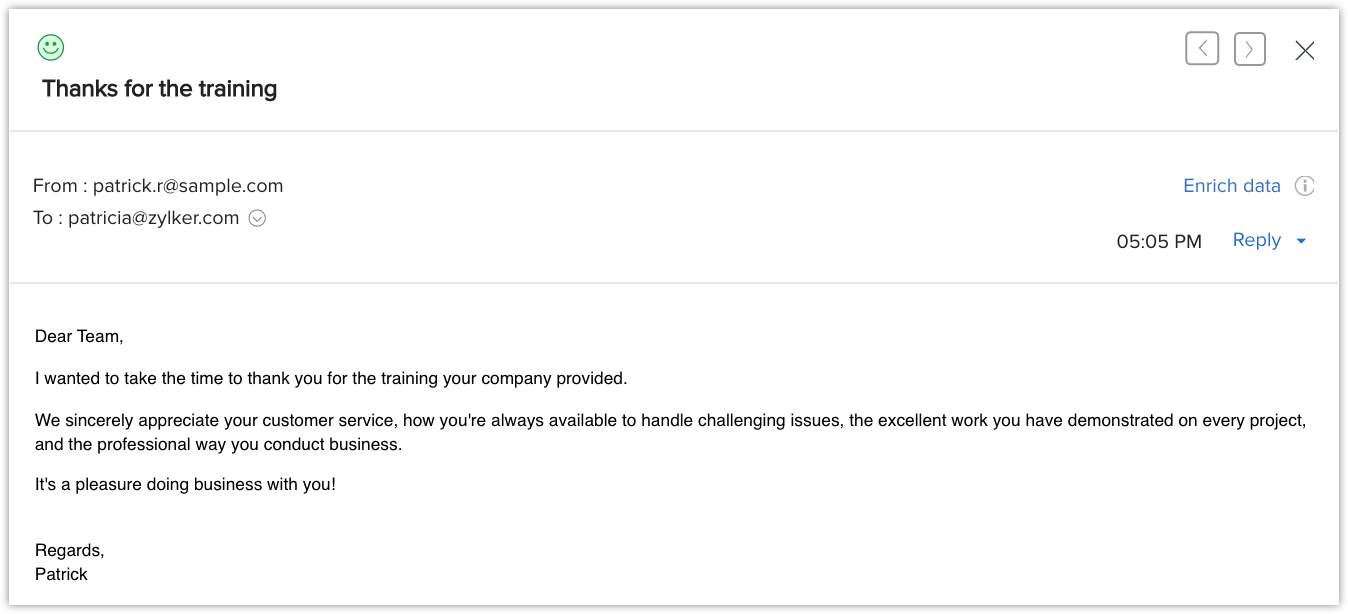Click sender address patrick.r@sample.com
Viewport: 1348px width, 614px height.
[x=188, y=186]
